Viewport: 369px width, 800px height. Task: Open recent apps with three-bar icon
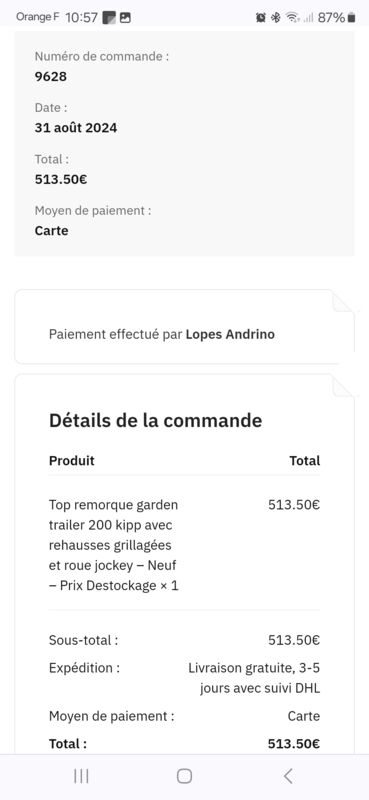click(81, 776)
